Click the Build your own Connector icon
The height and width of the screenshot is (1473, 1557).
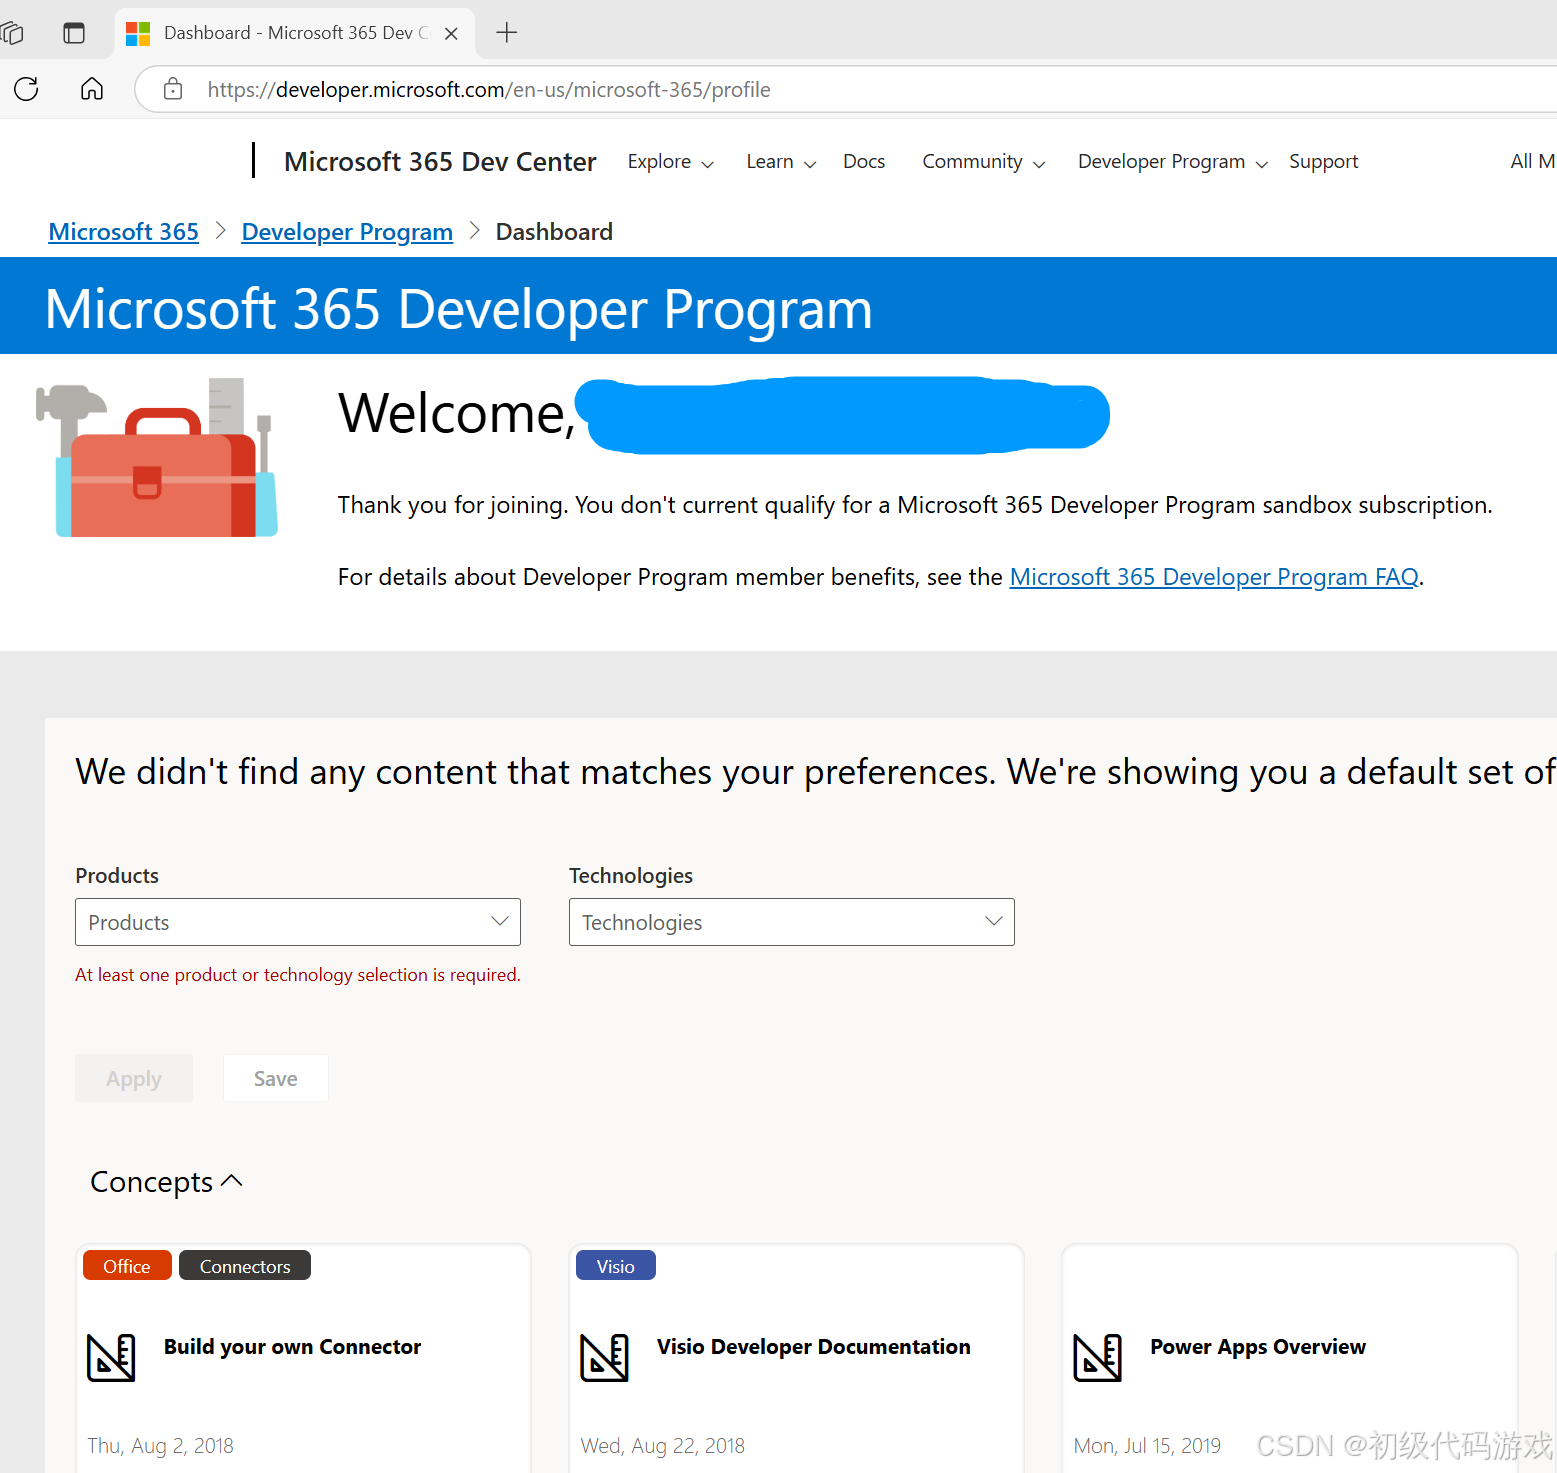pos(111,1358)
